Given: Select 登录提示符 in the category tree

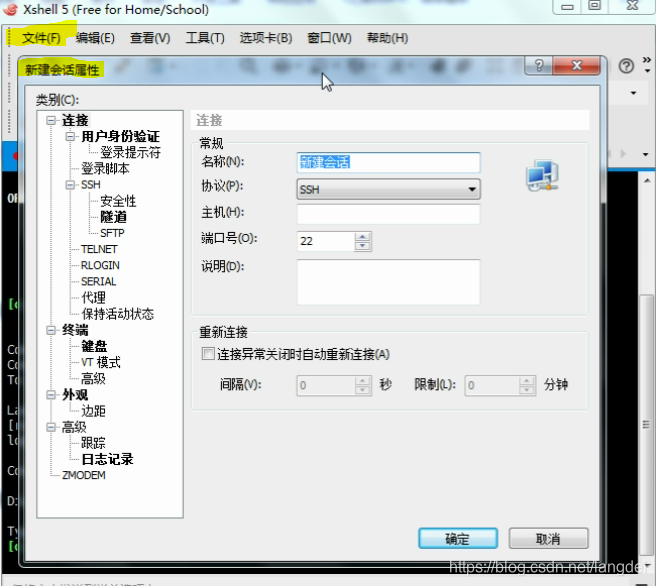Looking at the screenshot, I should coord(130,152).
